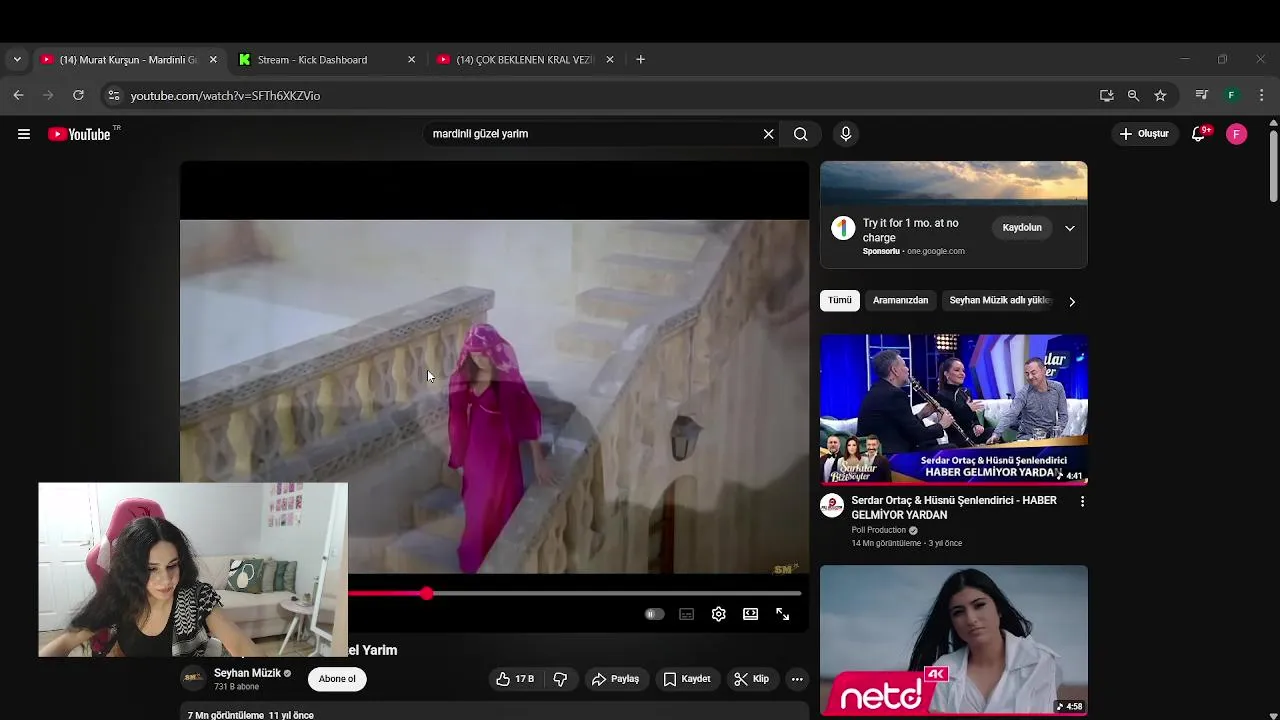The image size is (1280, 720).
Task: Click the red playhead on progress bar
Action: pyautogui.click(x=427, y=594)
